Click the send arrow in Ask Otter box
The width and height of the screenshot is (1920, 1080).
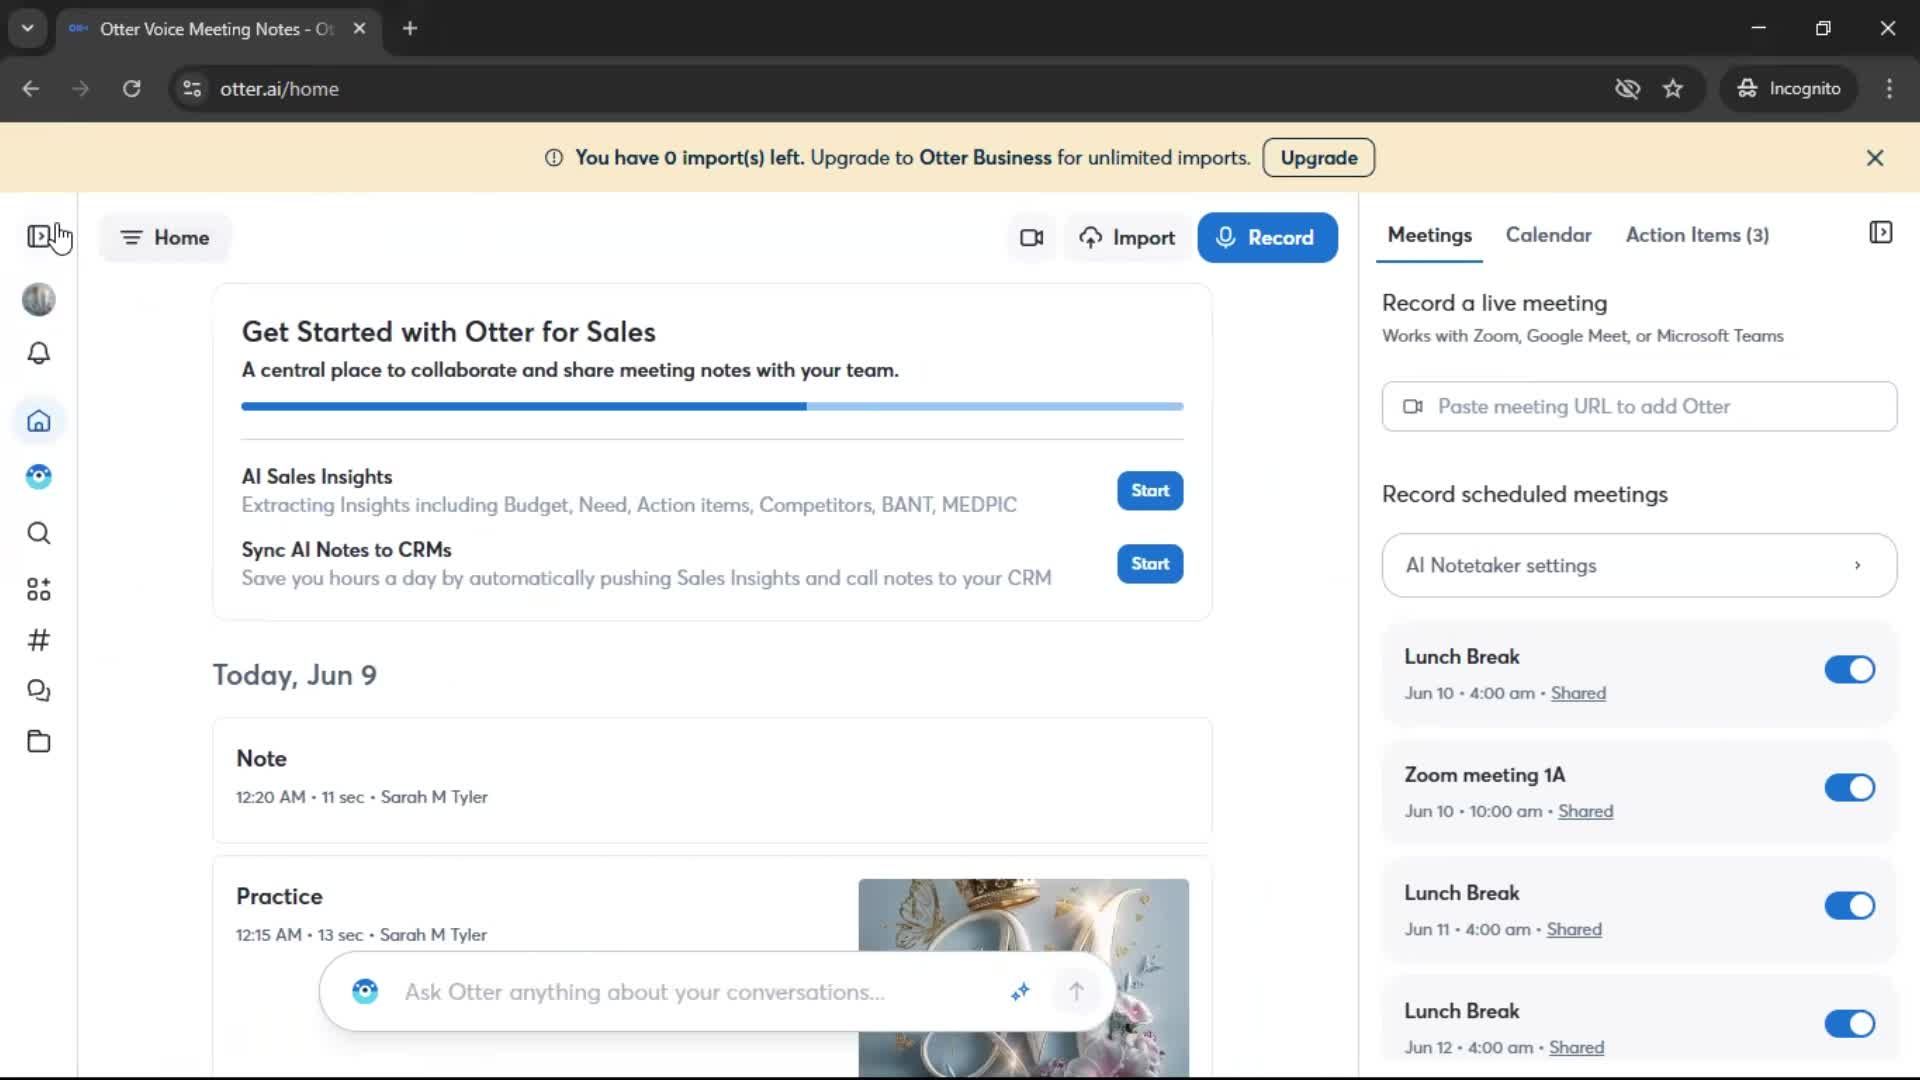[1076, 991]
